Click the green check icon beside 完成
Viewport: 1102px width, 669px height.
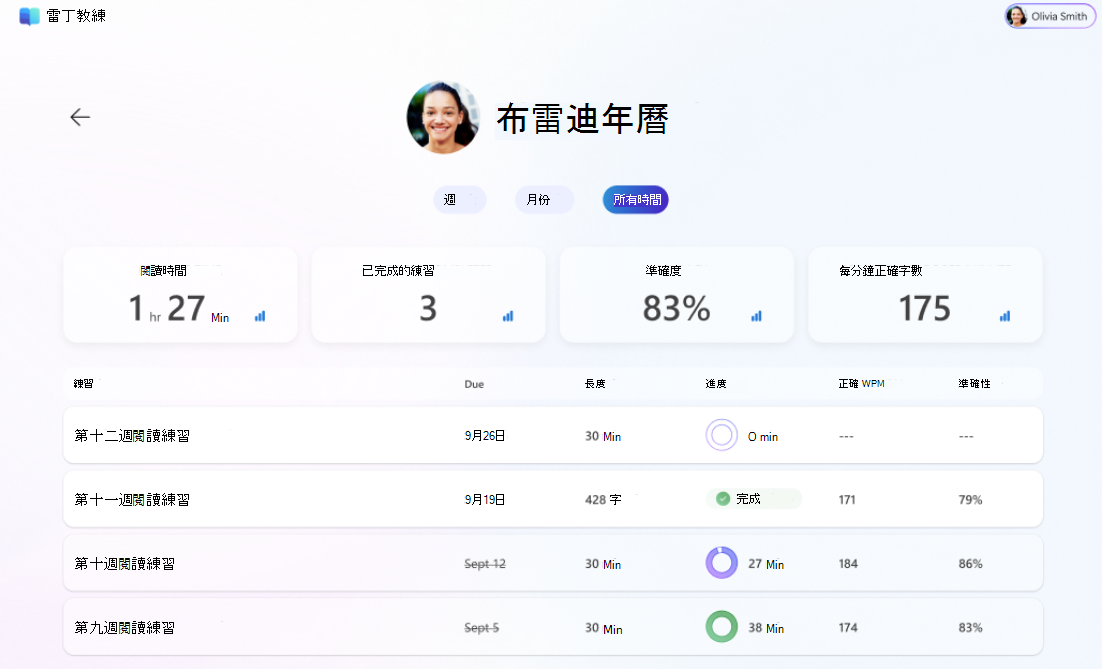[722, 499]
